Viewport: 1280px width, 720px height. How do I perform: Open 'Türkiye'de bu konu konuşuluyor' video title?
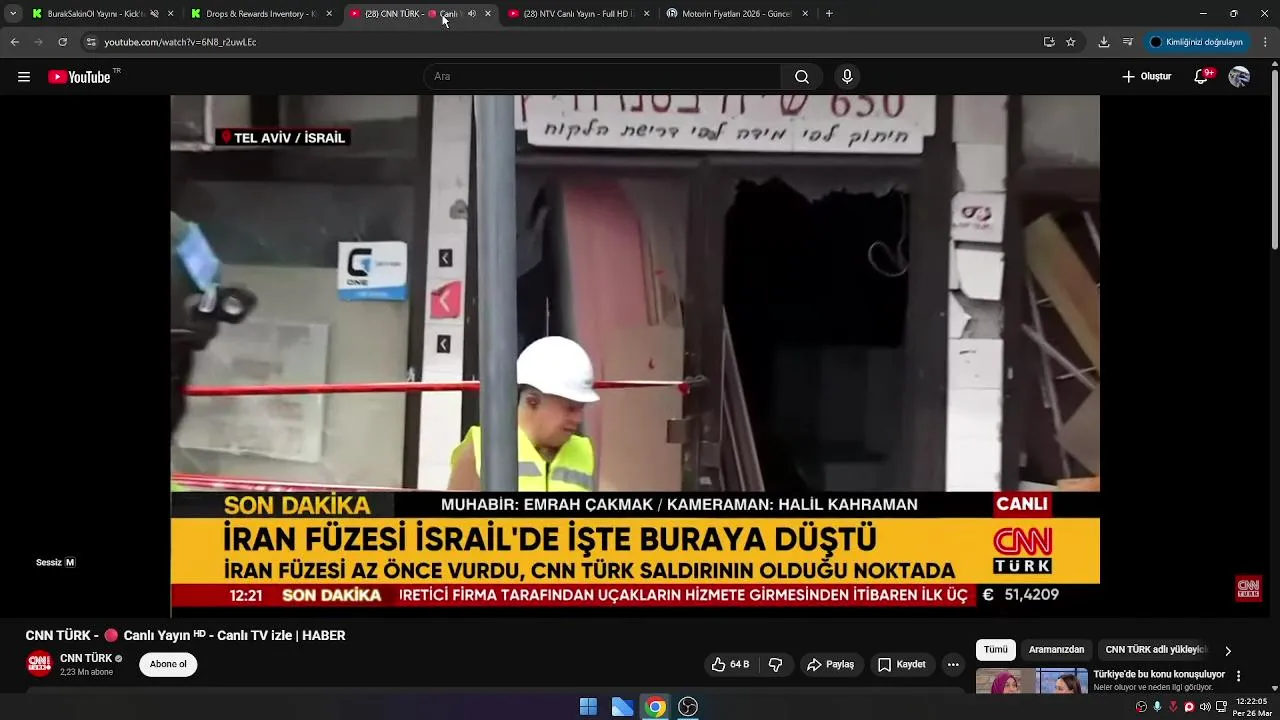pos(1159,674)
